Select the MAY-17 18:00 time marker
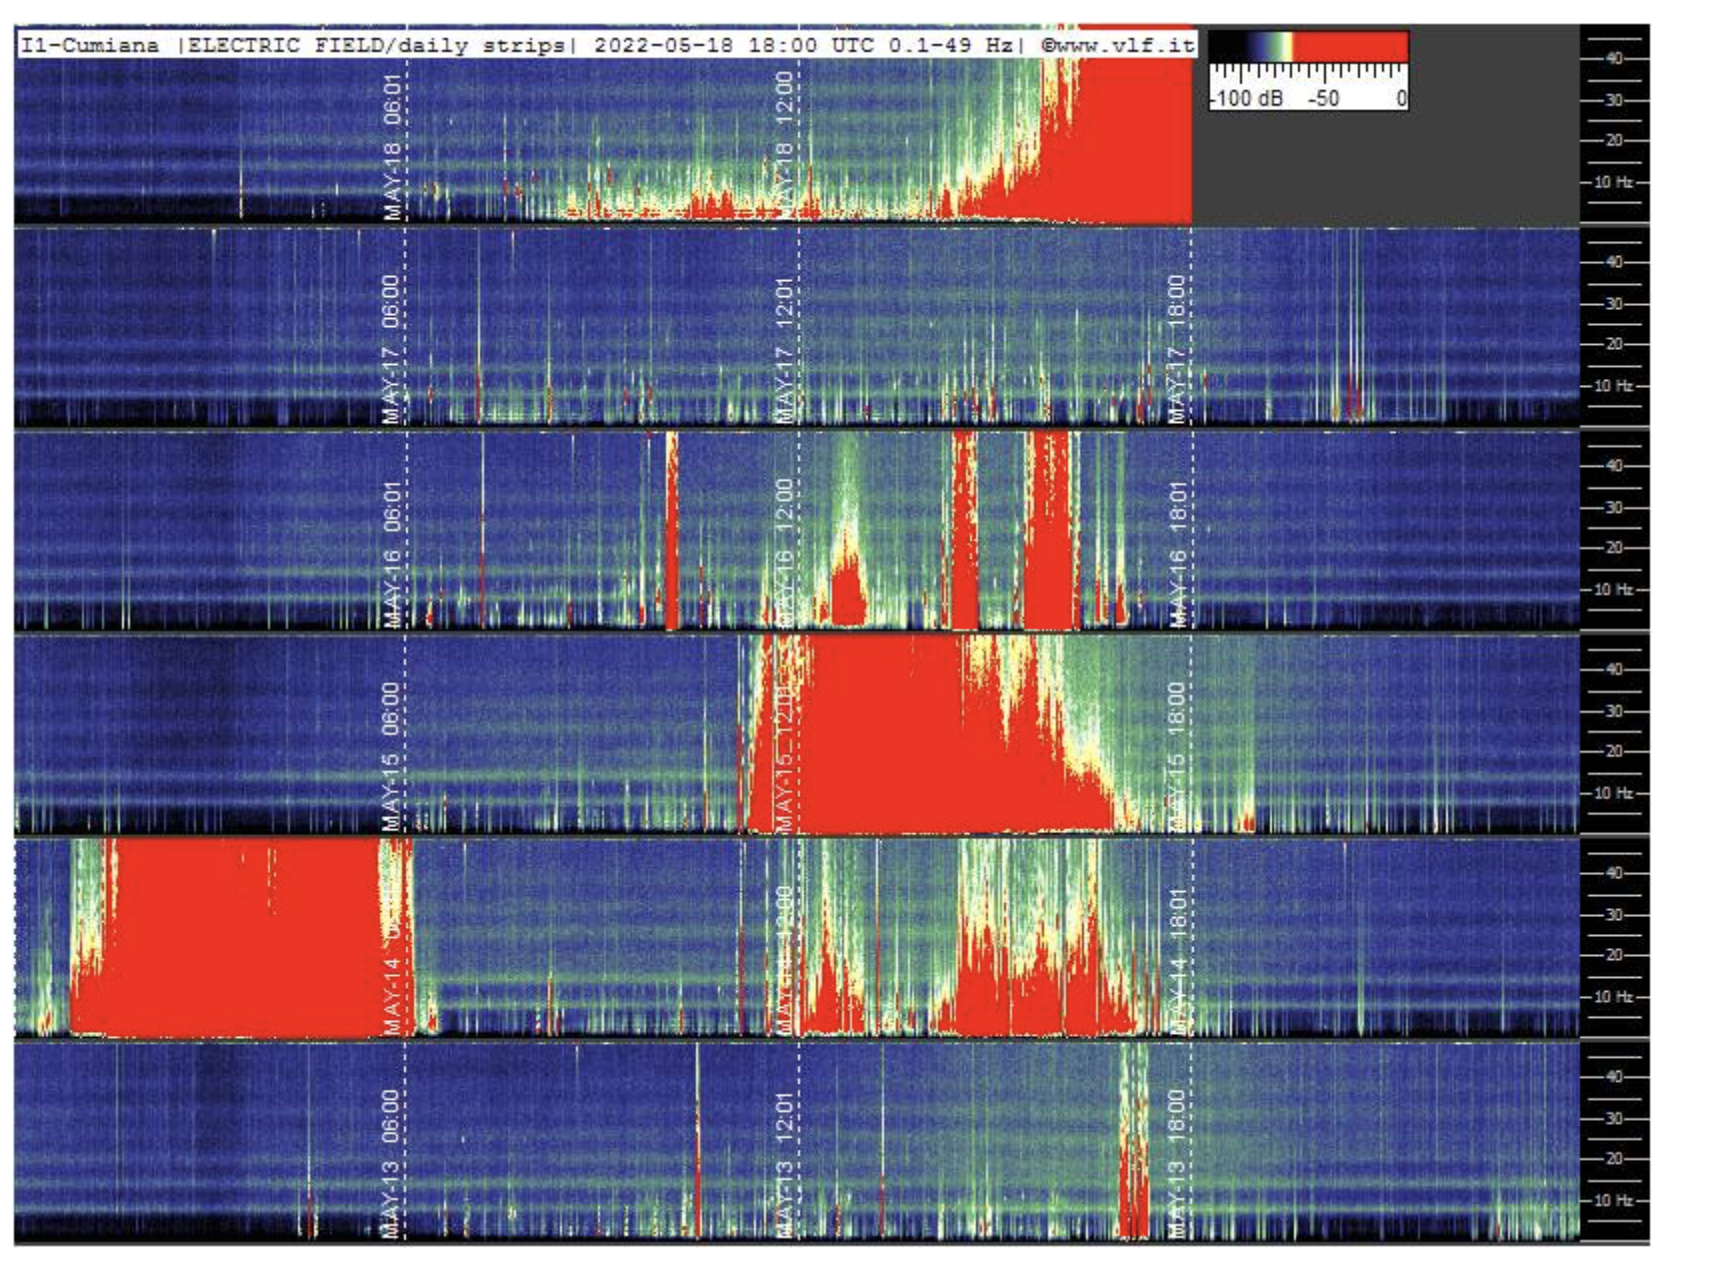This screenshot has width=1718, height=1278. point(1177,349)
